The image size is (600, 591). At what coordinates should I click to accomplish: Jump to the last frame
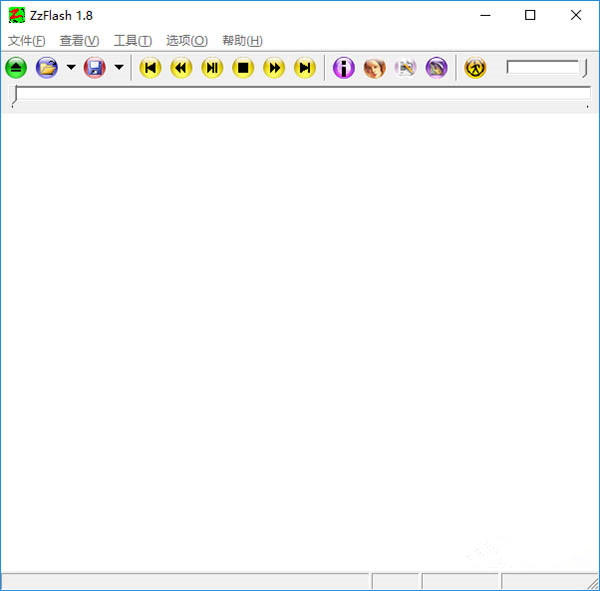(x=305, y=68)
